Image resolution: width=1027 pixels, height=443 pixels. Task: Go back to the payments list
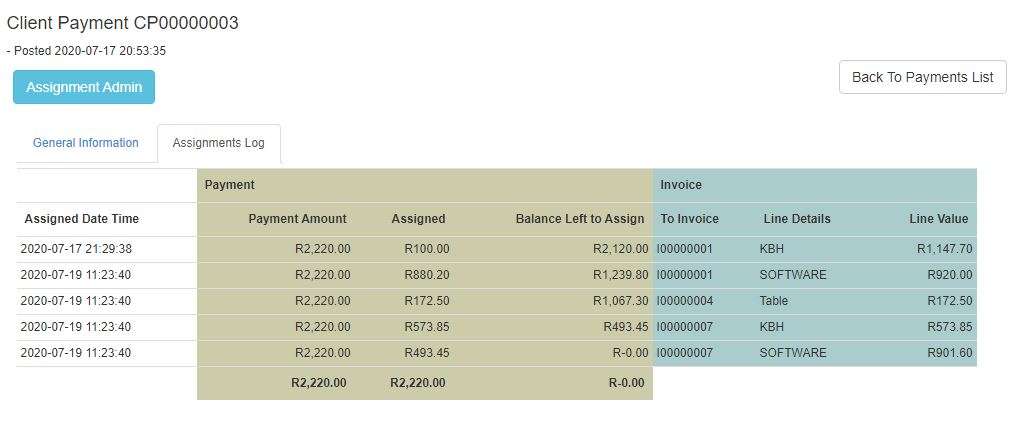point(922,77)
